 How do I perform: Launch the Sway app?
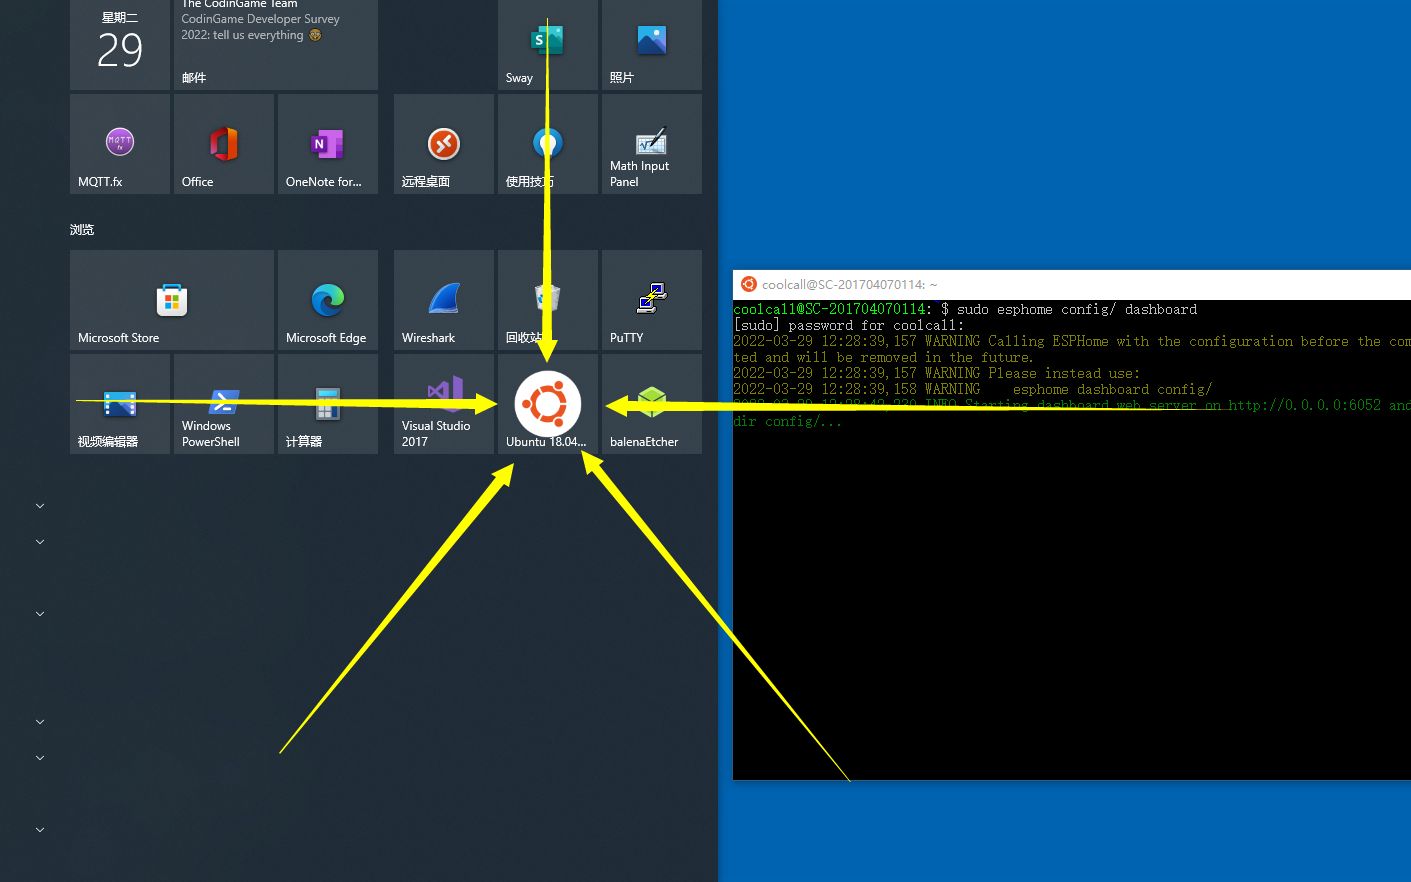tap(519, 40)
